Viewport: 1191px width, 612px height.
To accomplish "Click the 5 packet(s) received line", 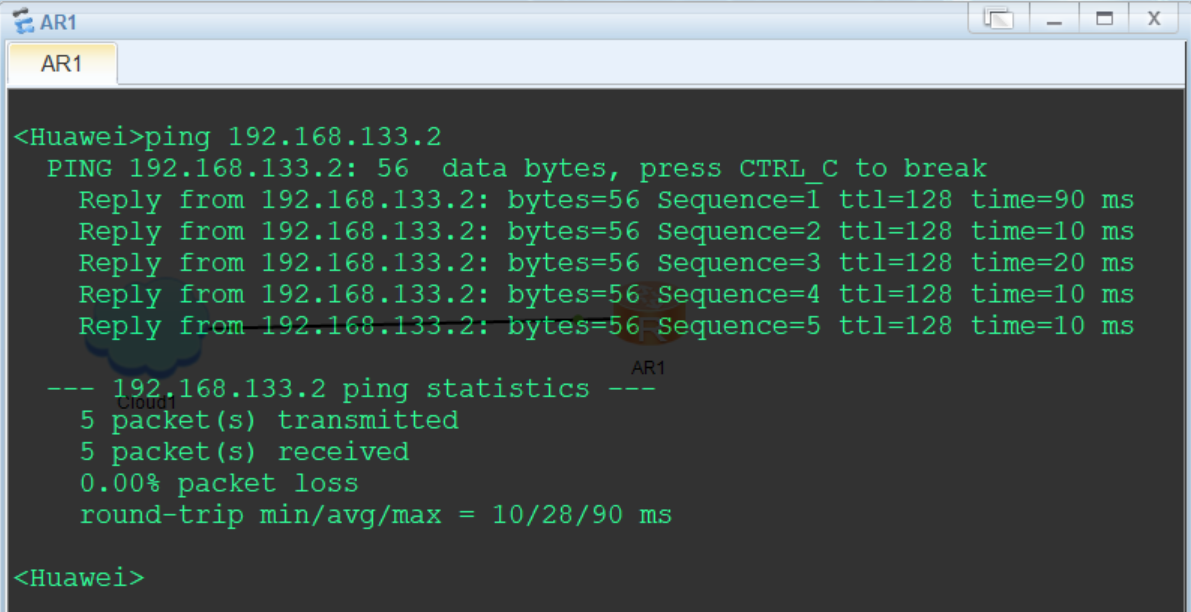I will tap(244, 452).
